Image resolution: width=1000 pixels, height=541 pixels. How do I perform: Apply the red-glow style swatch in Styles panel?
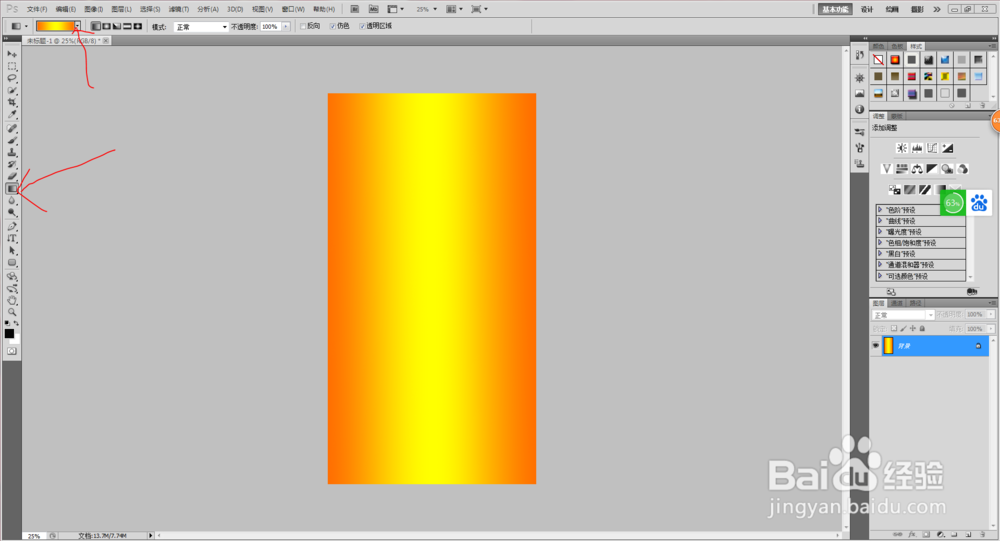coord(895,59)
